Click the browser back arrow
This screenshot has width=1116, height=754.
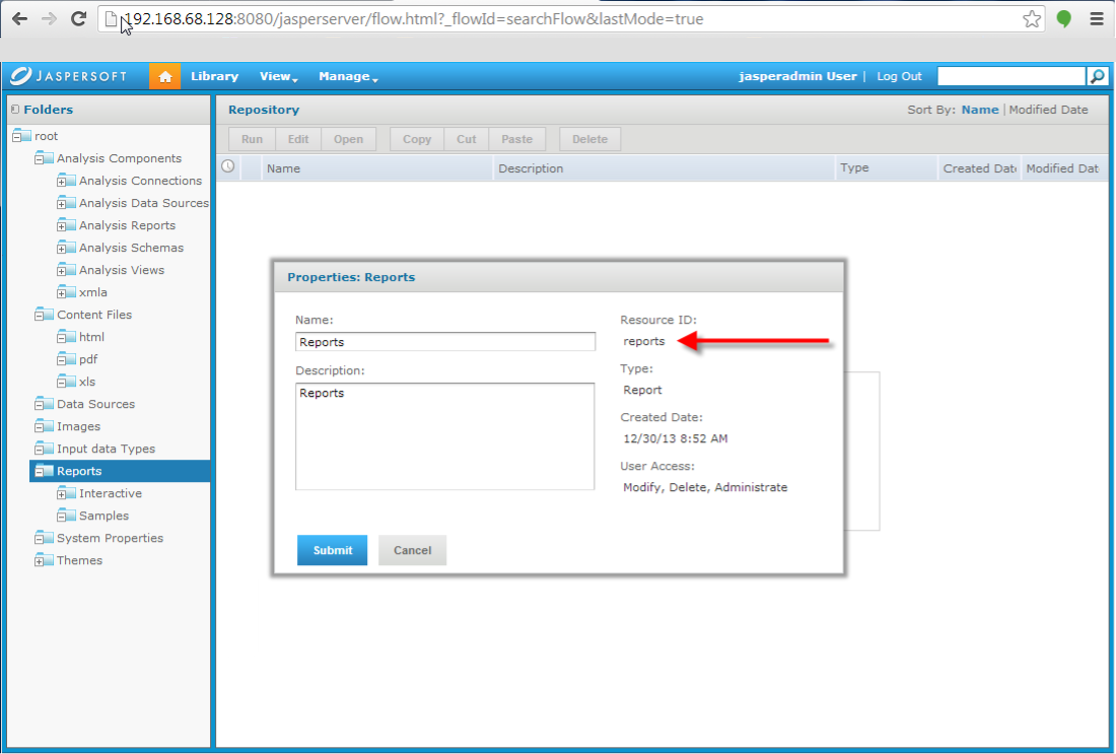tap(20, 19)
